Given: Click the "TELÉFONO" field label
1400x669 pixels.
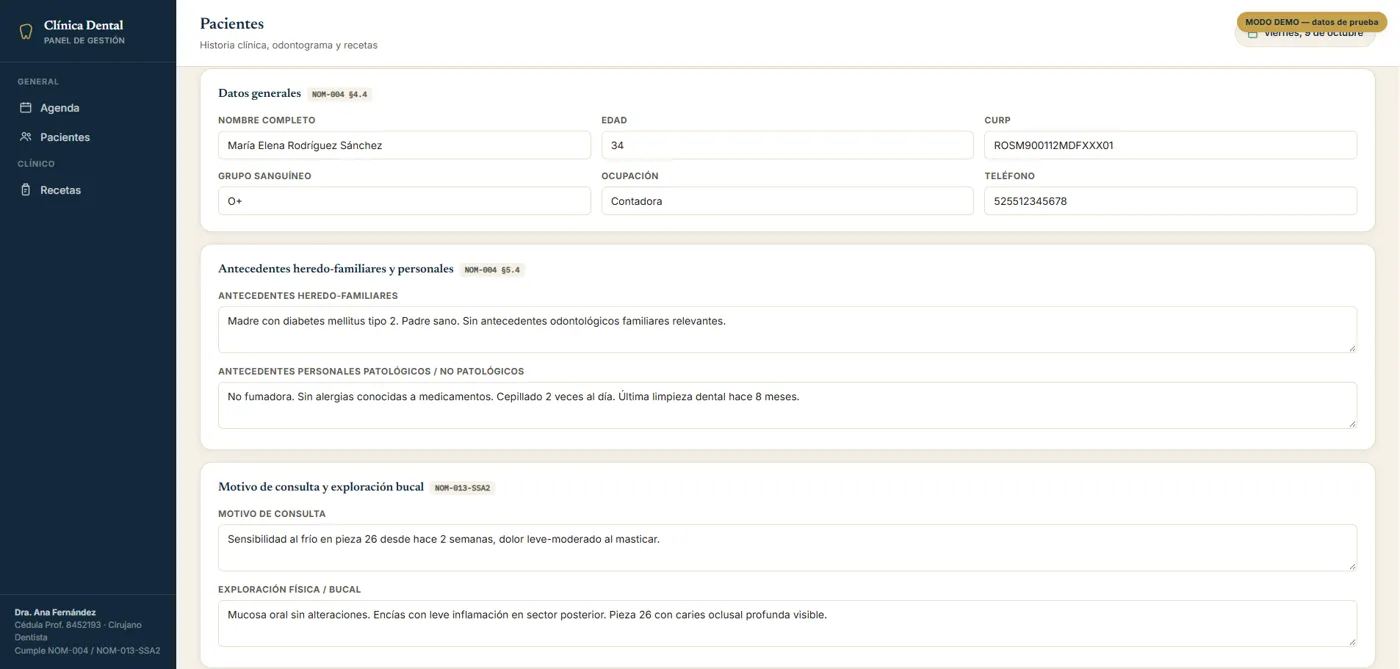Looking at the screenshot, I should (x=1009, y=176).
